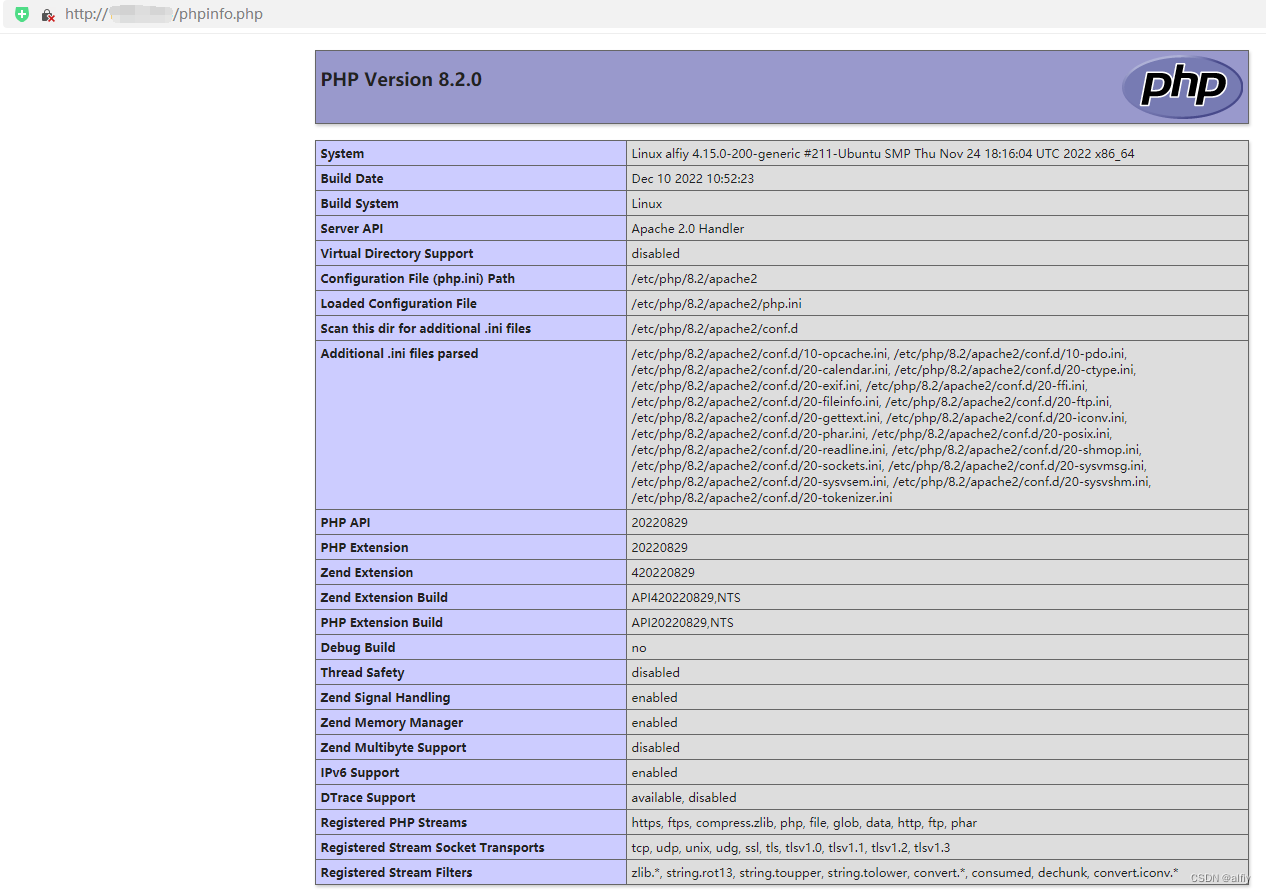Click the Zend Signal Handling label
This screenshot has width=1266, height=893.
click(386, 698)
